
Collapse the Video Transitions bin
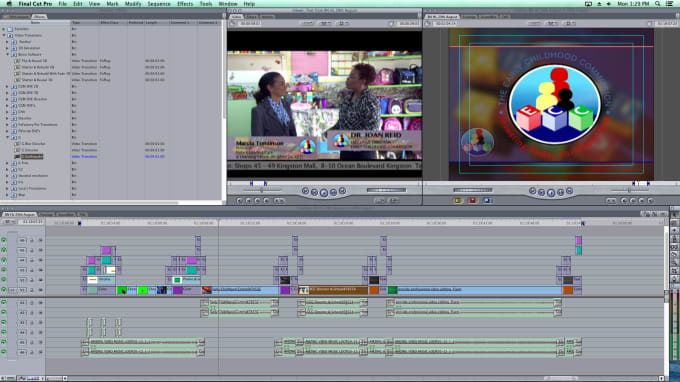click(x=4, y=36)
